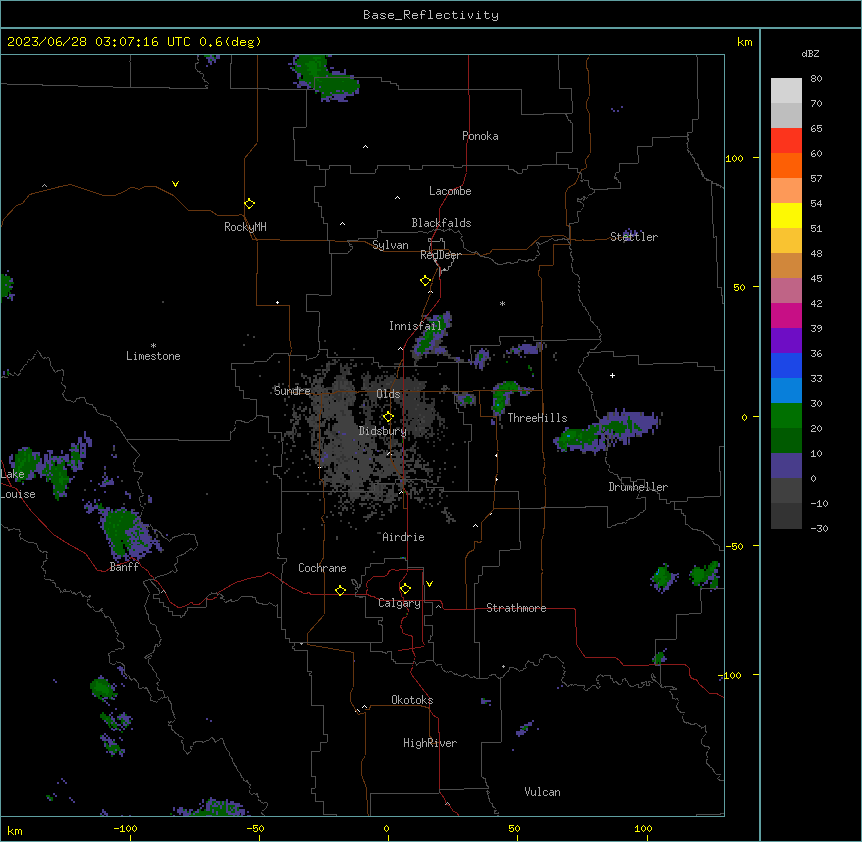Click the Sundre label
Viewport: 862px width, 842px height.
click(x=292, y=391)
